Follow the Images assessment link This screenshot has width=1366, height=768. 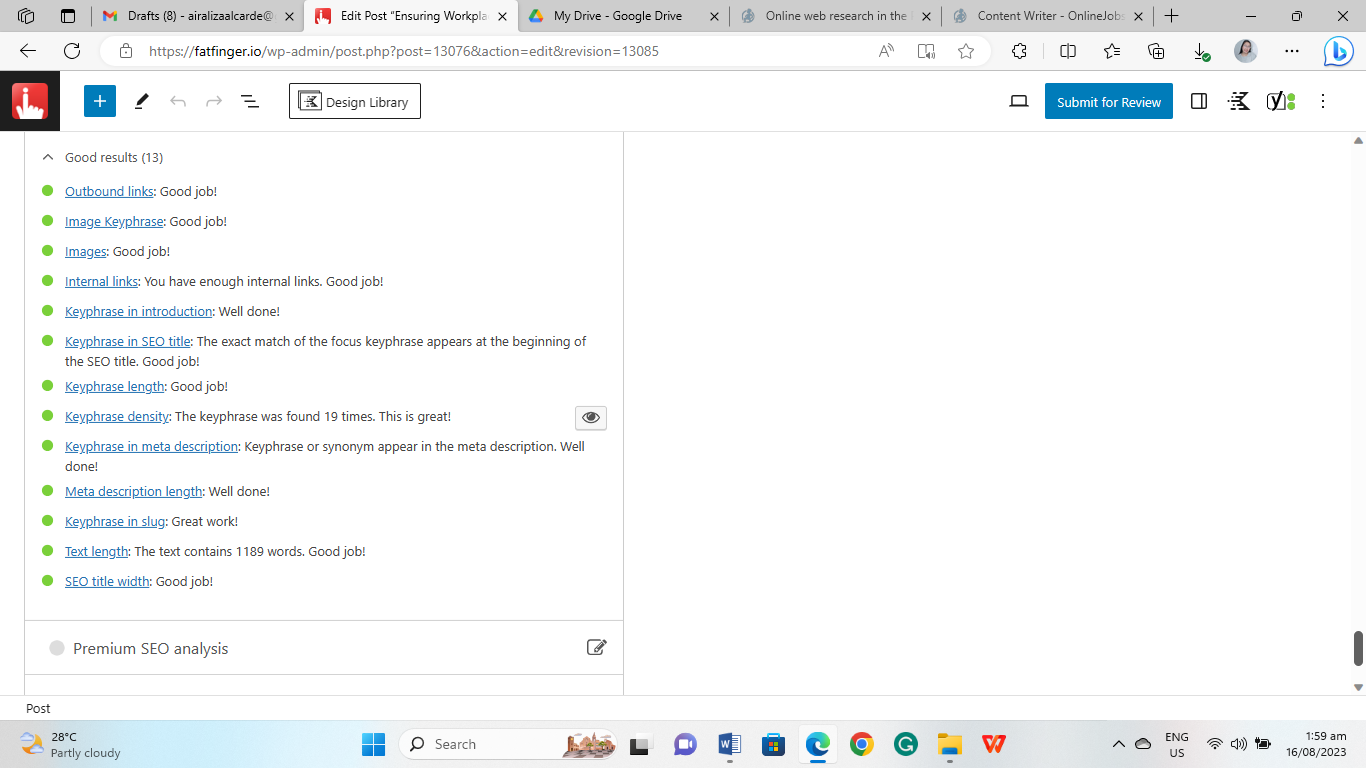(86, 251)
